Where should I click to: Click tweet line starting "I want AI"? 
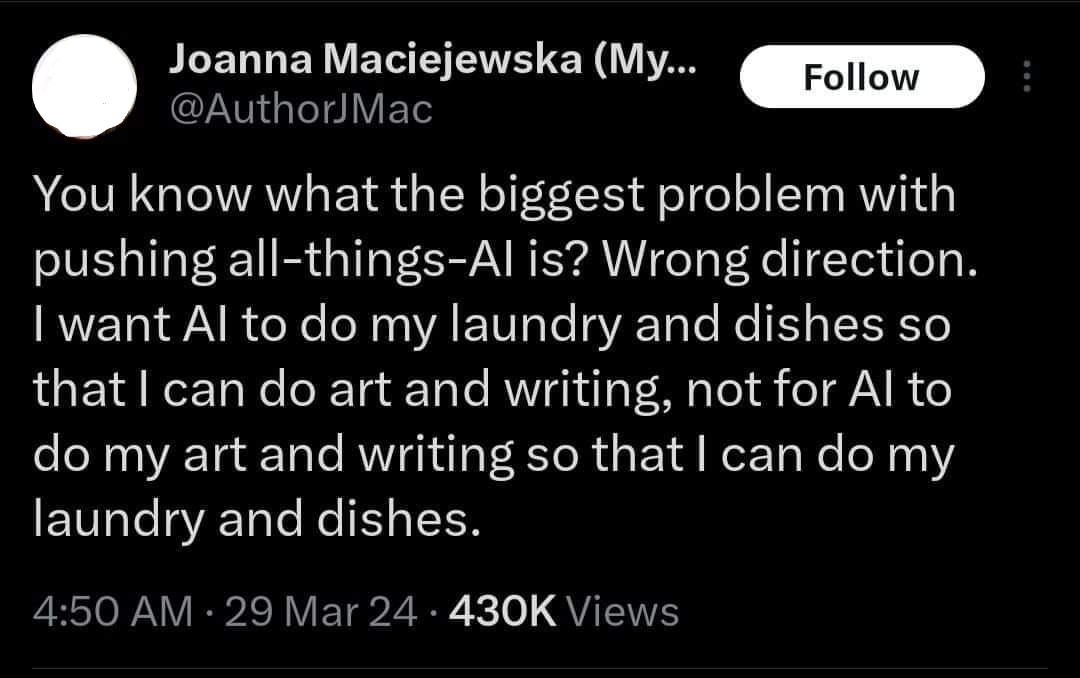491,327
